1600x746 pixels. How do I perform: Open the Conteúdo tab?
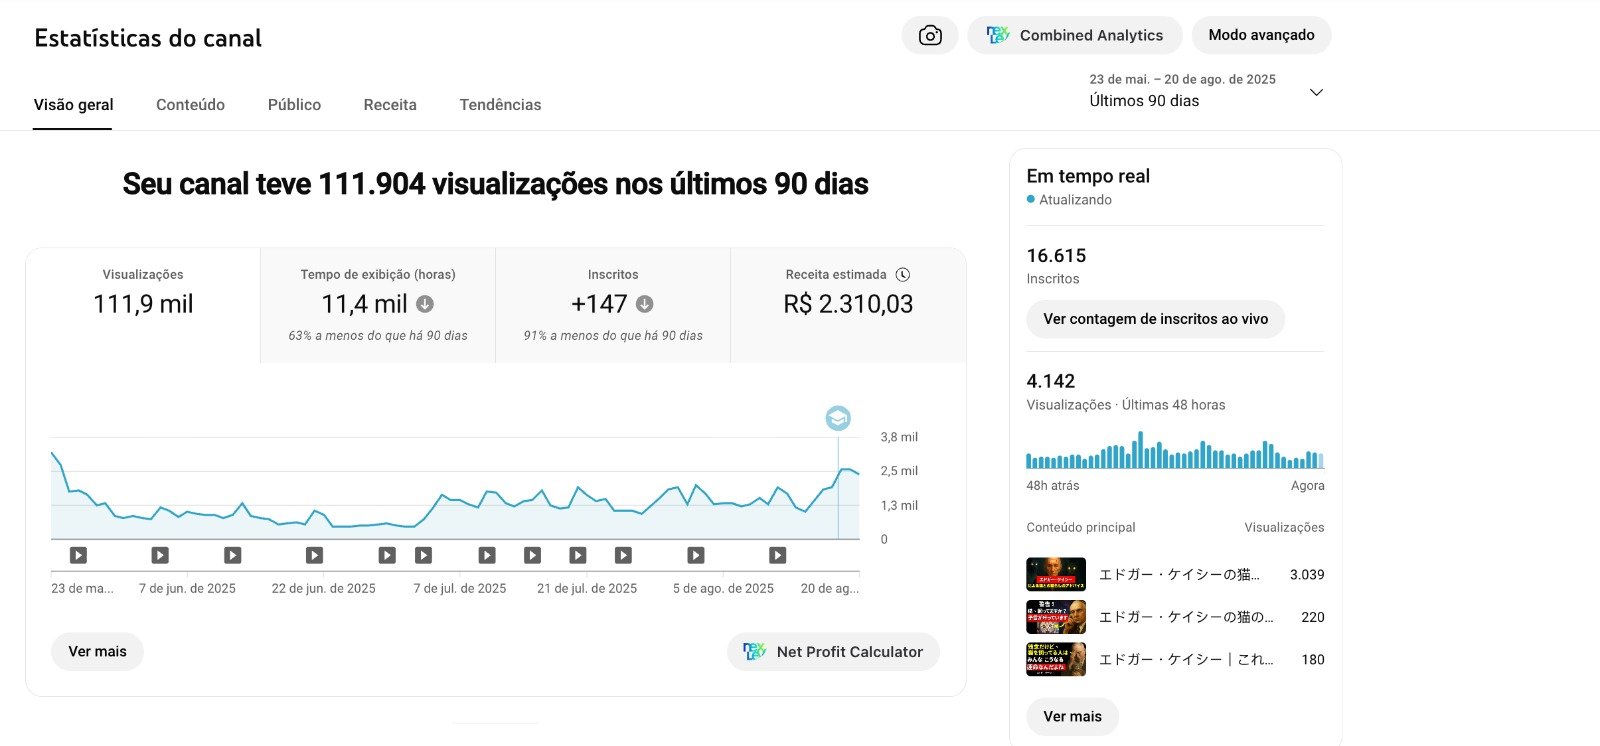[x=190, y=105]
